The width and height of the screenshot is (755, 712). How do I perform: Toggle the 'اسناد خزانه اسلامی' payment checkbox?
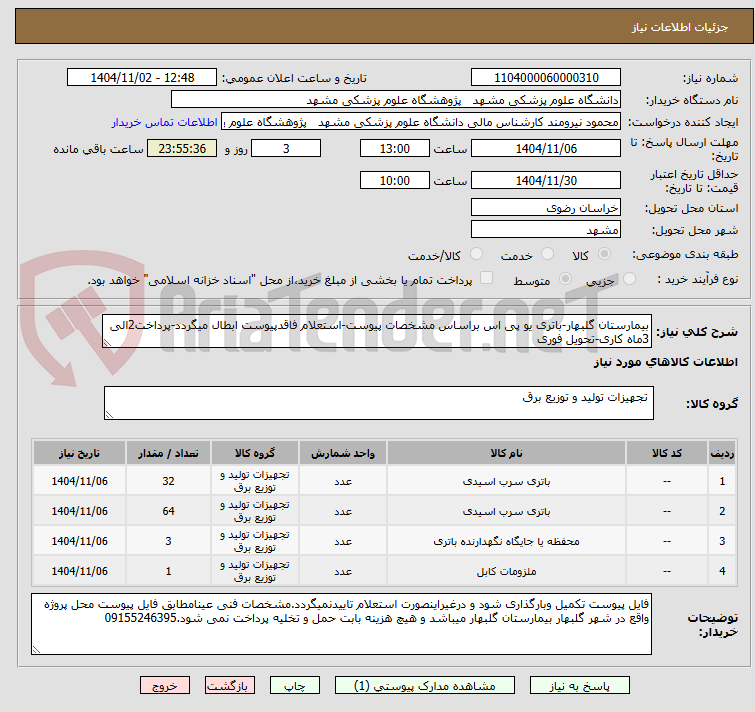coord(487,278)
